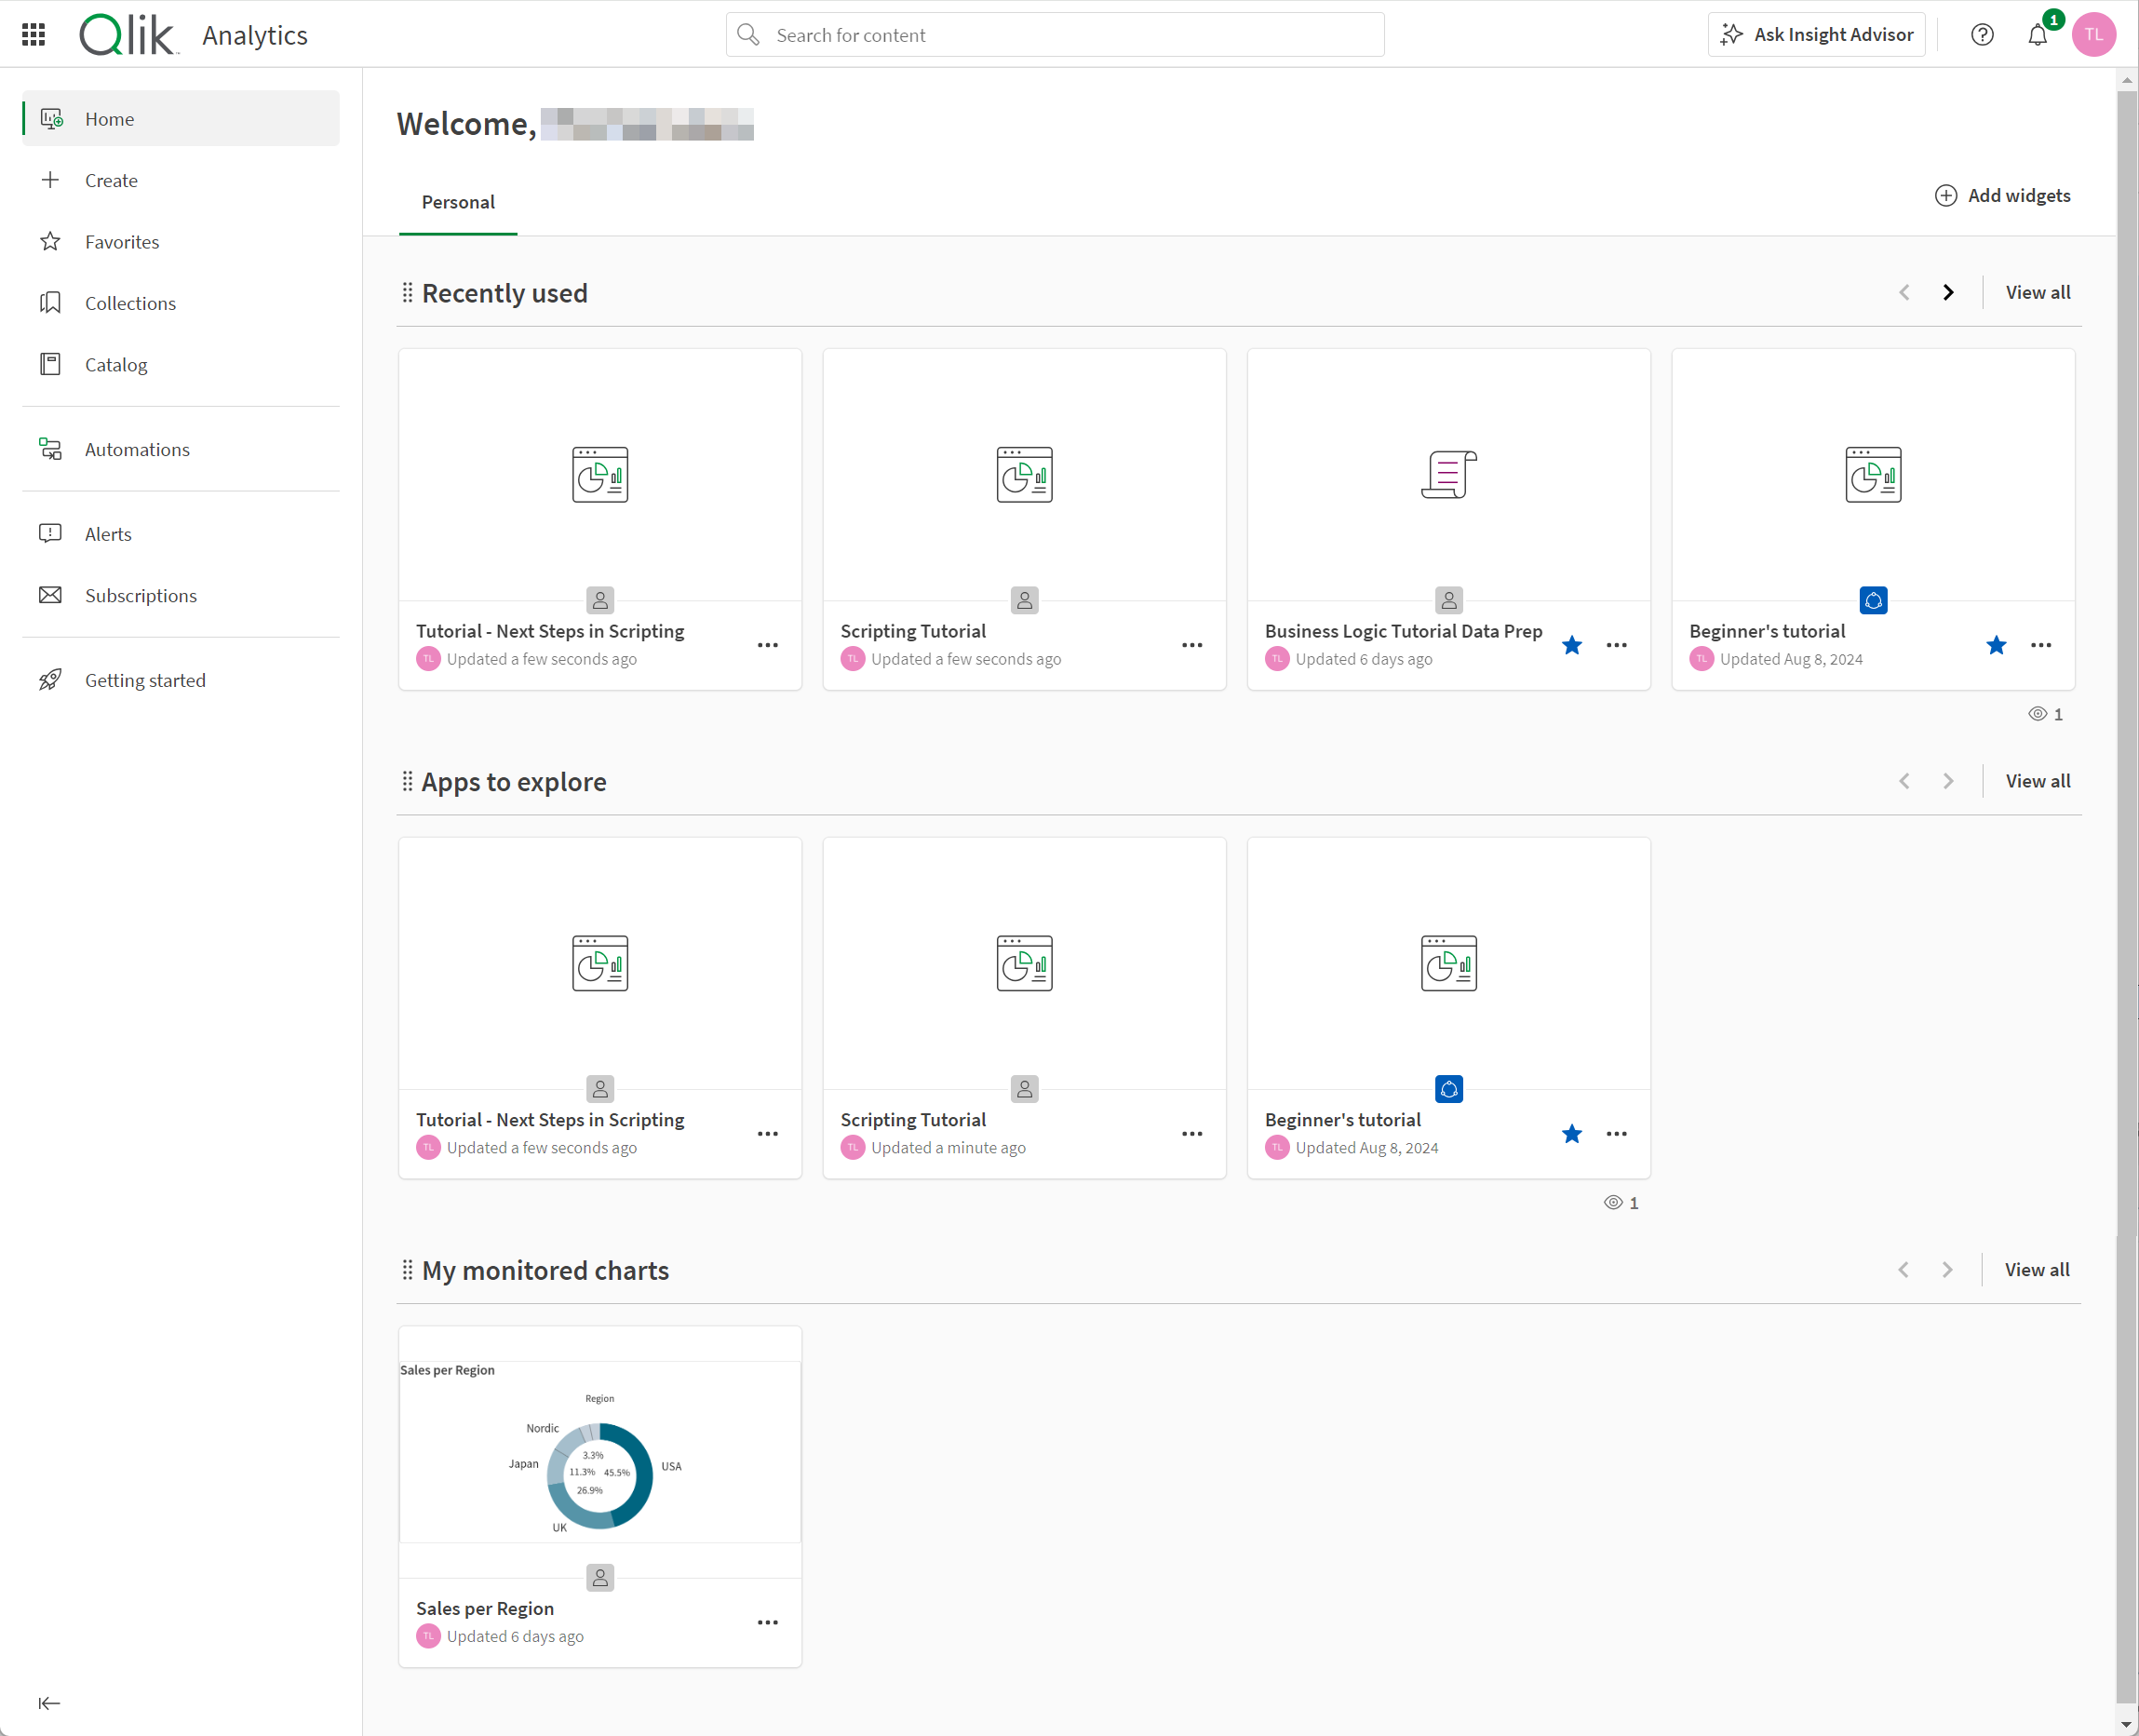Screen dimensions: 2139x1736
Task: Open three-dot menu on Scripting Tutorial
Action: click(x=1190, y=643)
